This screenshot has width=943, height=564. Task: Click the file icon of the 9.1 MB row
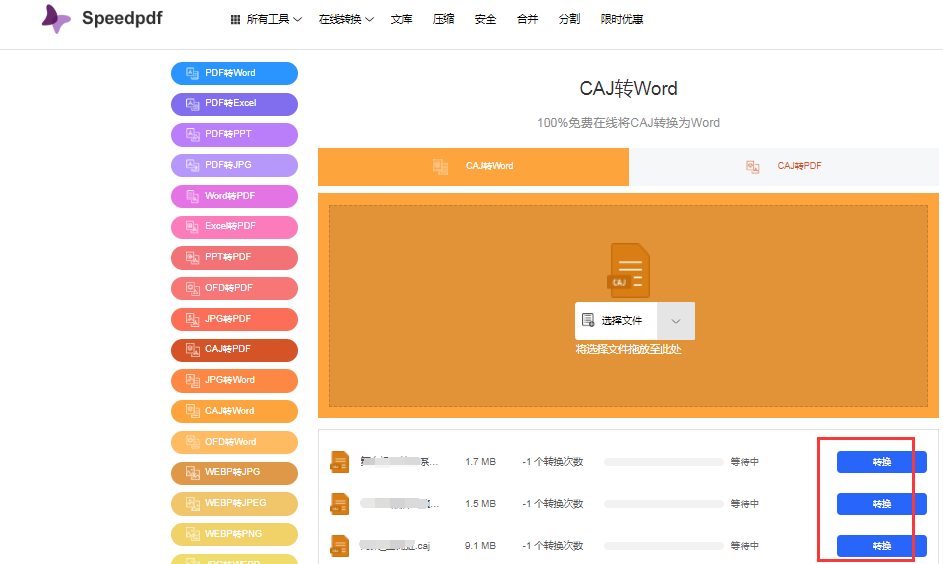pyautogui.click(x=340, y=546)
